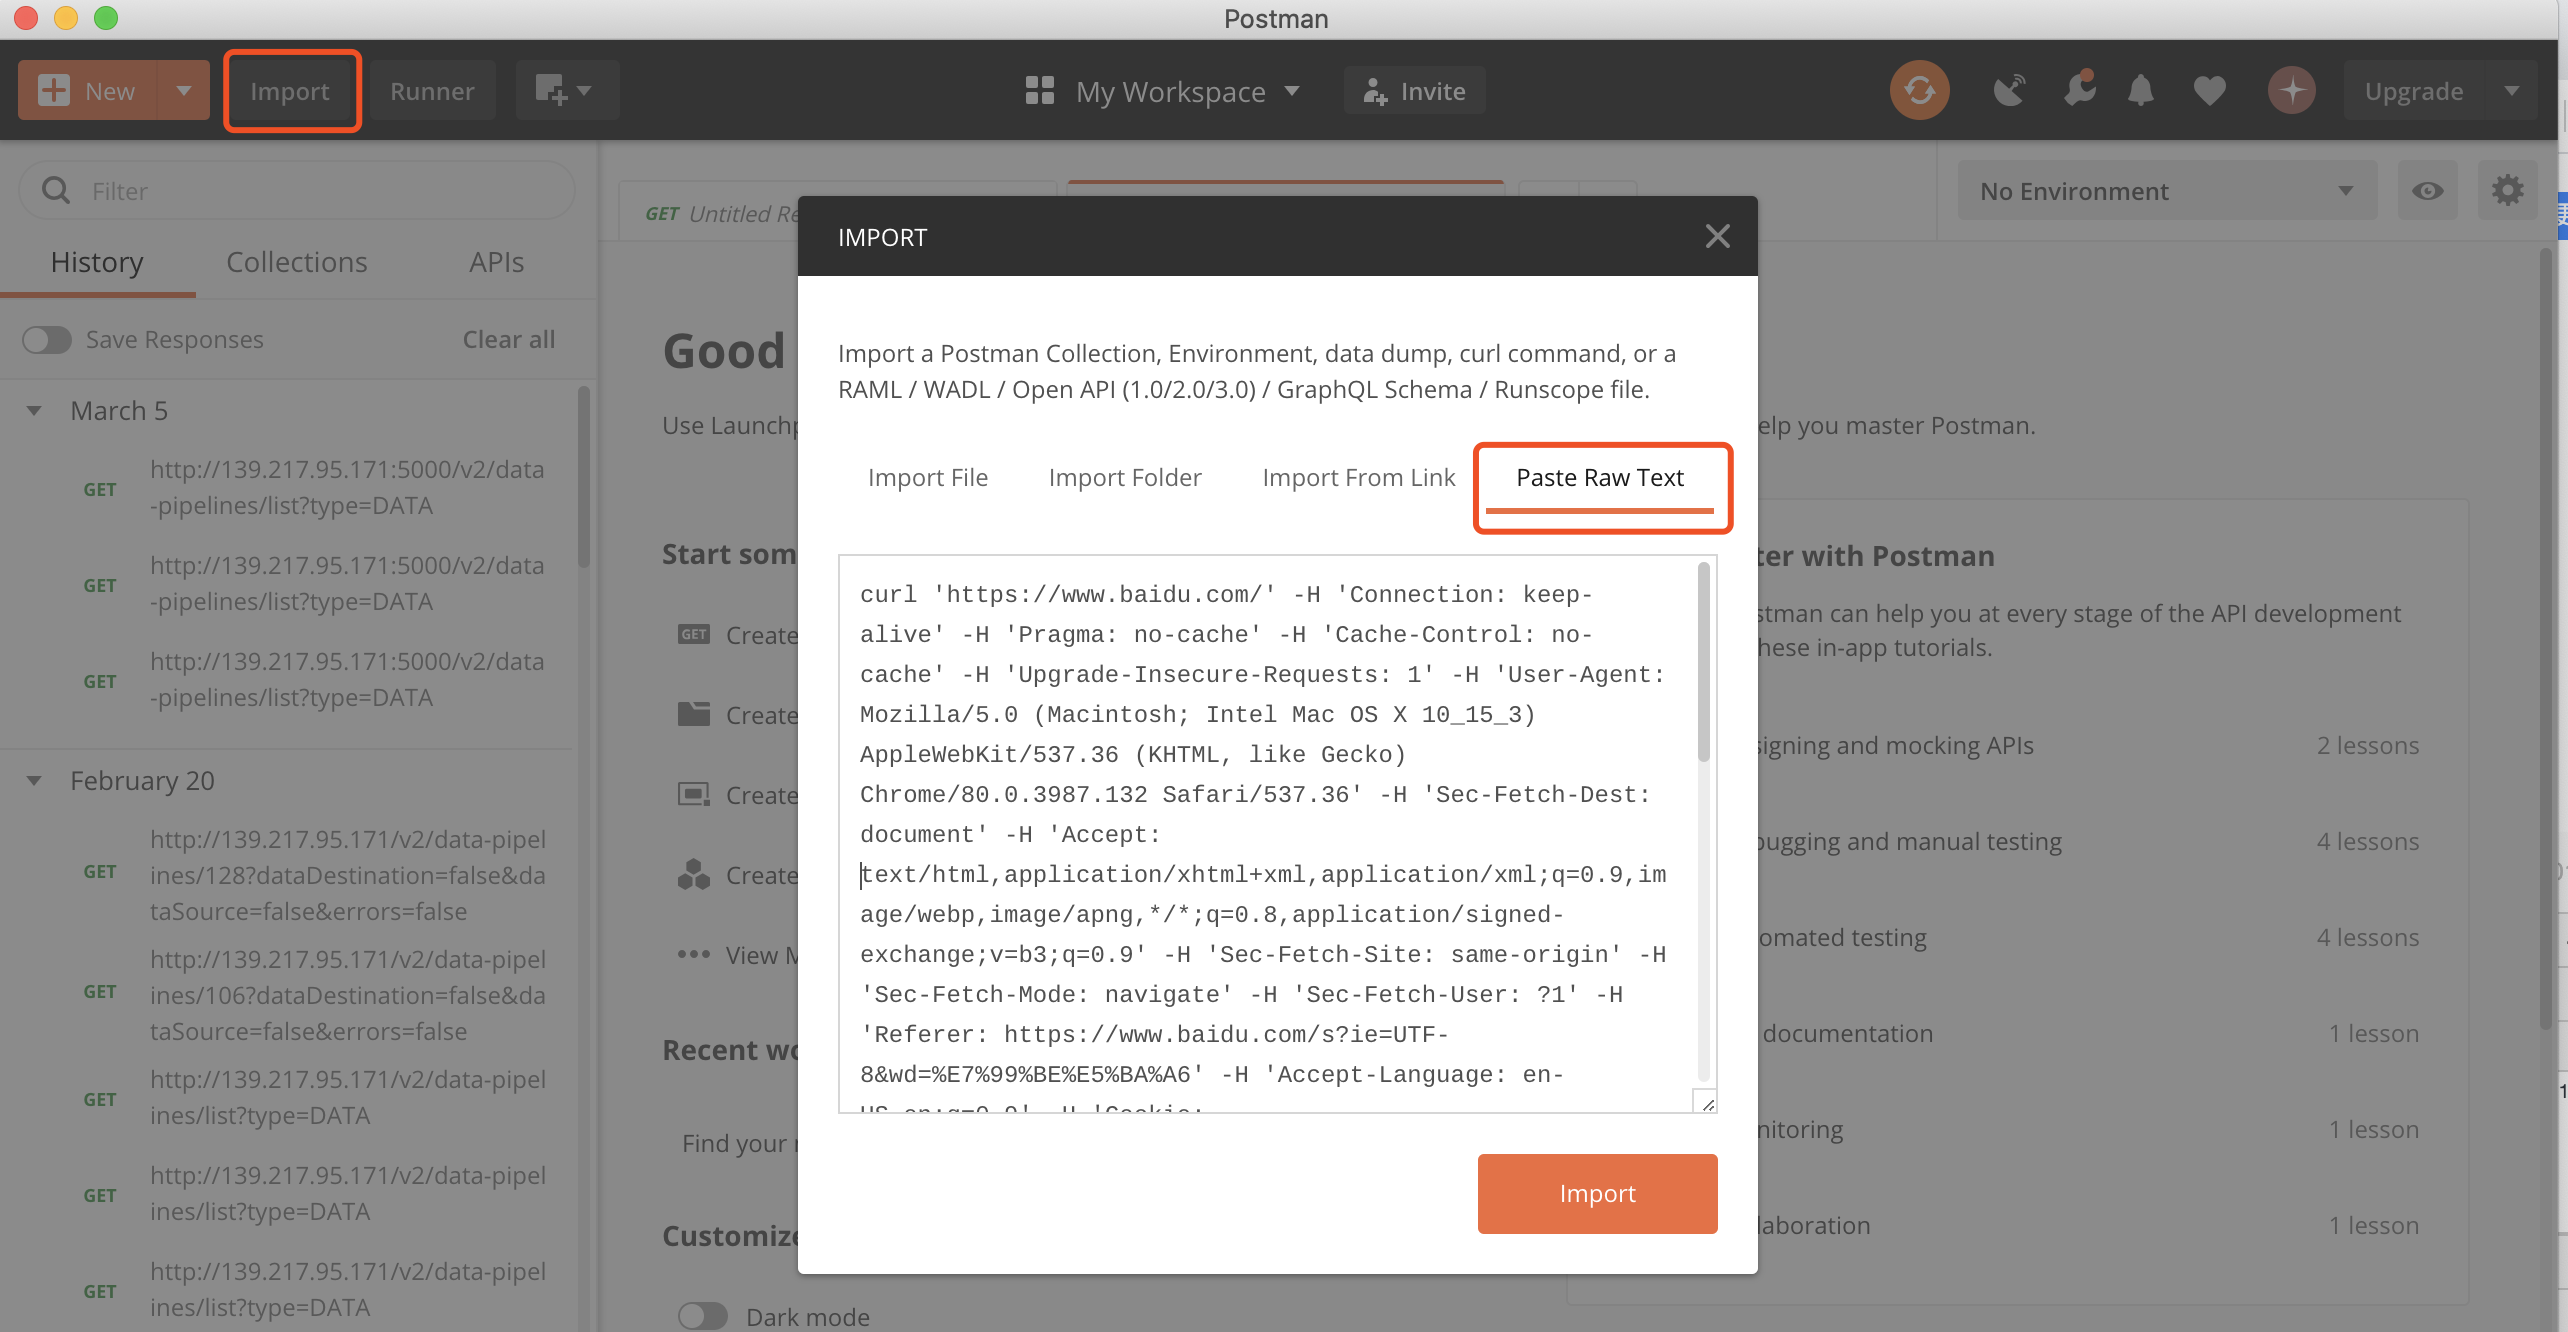Click Clear all in history

pyautogui.click(x=509, y=339)
